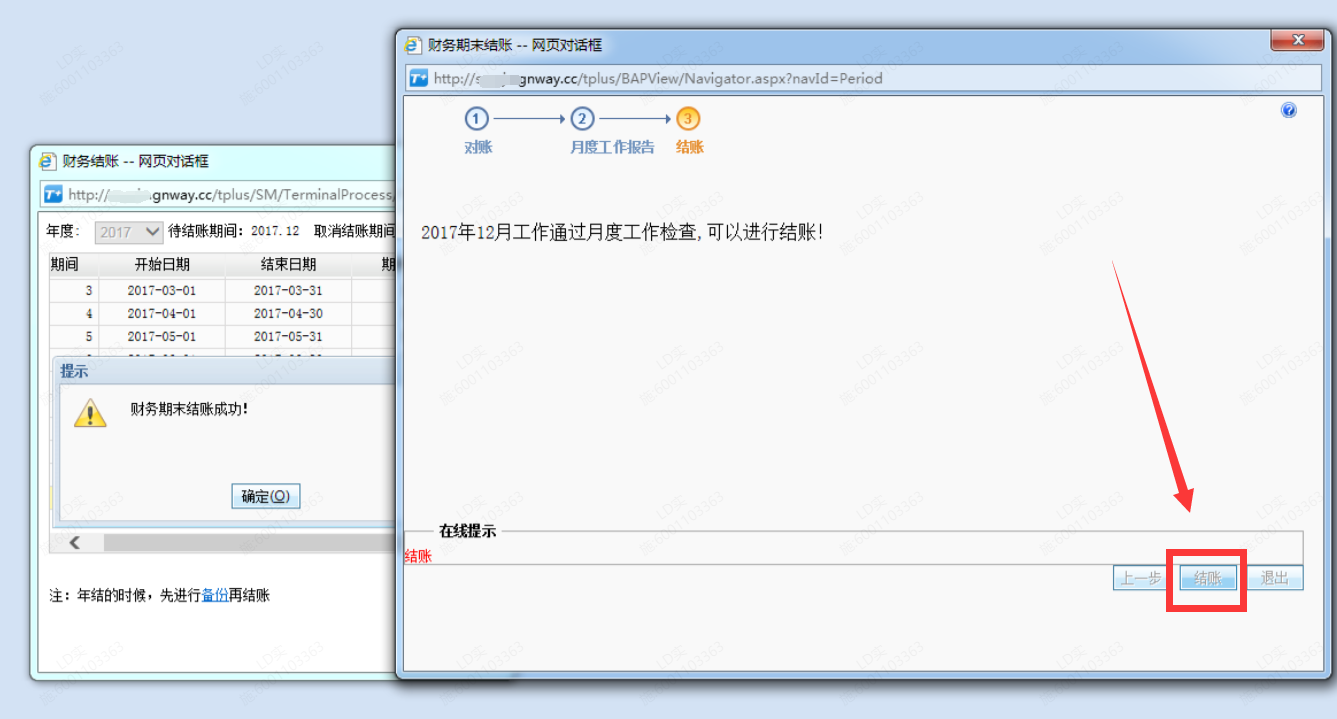Click the 结束日期 column header
The width and height of the screenshot is (1337, 719).
tap(288, 265)
